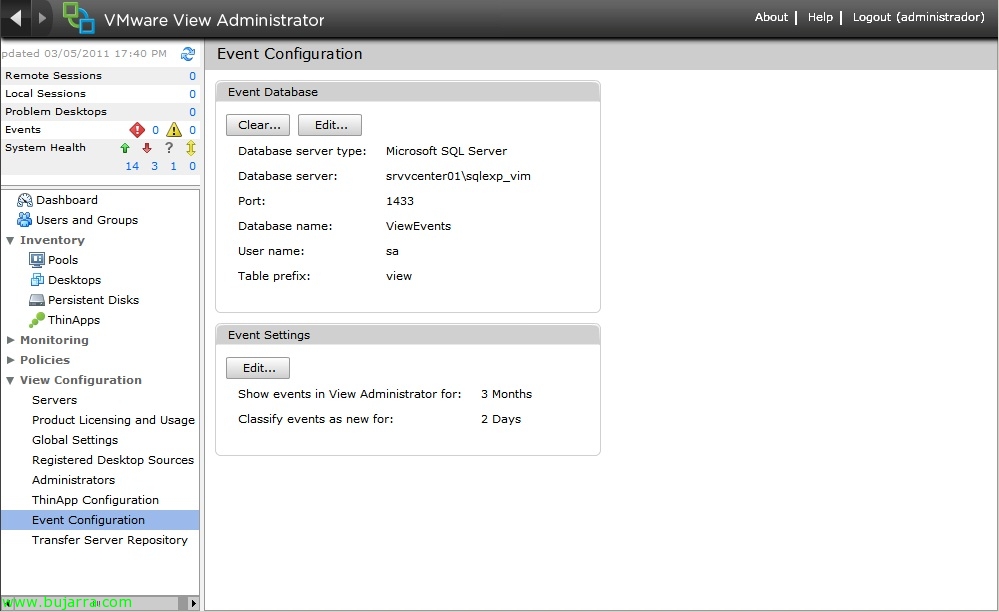Log out via Logout (administrador) link

pyautogui.click(x=918, y=17)
